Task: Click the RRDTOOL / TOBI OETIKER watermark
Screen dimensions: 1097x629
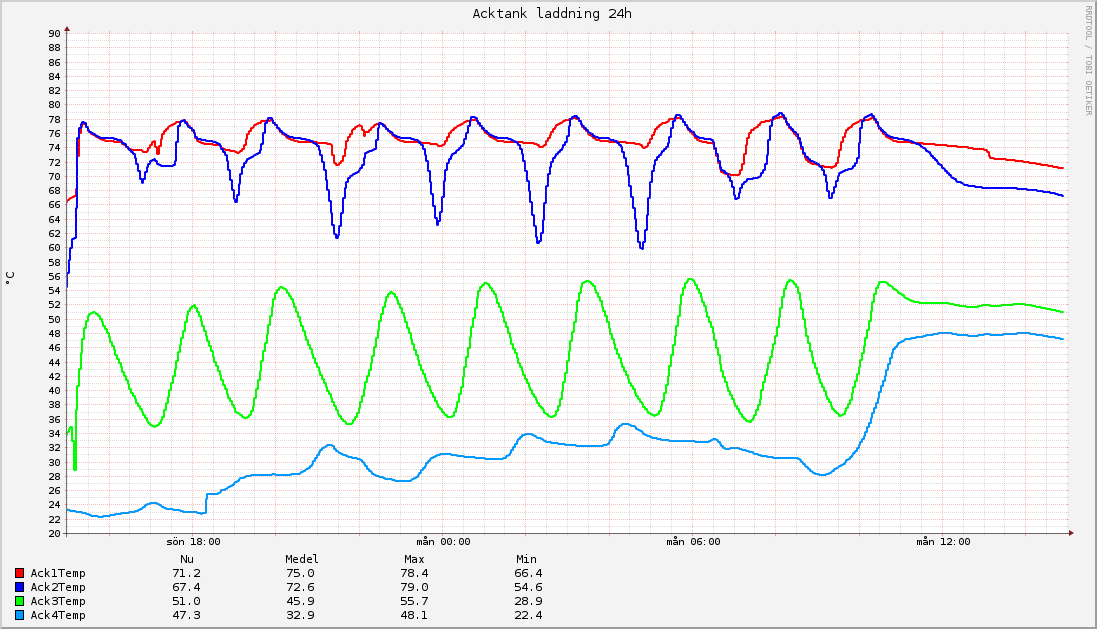Action: [x=1088, y=60]
